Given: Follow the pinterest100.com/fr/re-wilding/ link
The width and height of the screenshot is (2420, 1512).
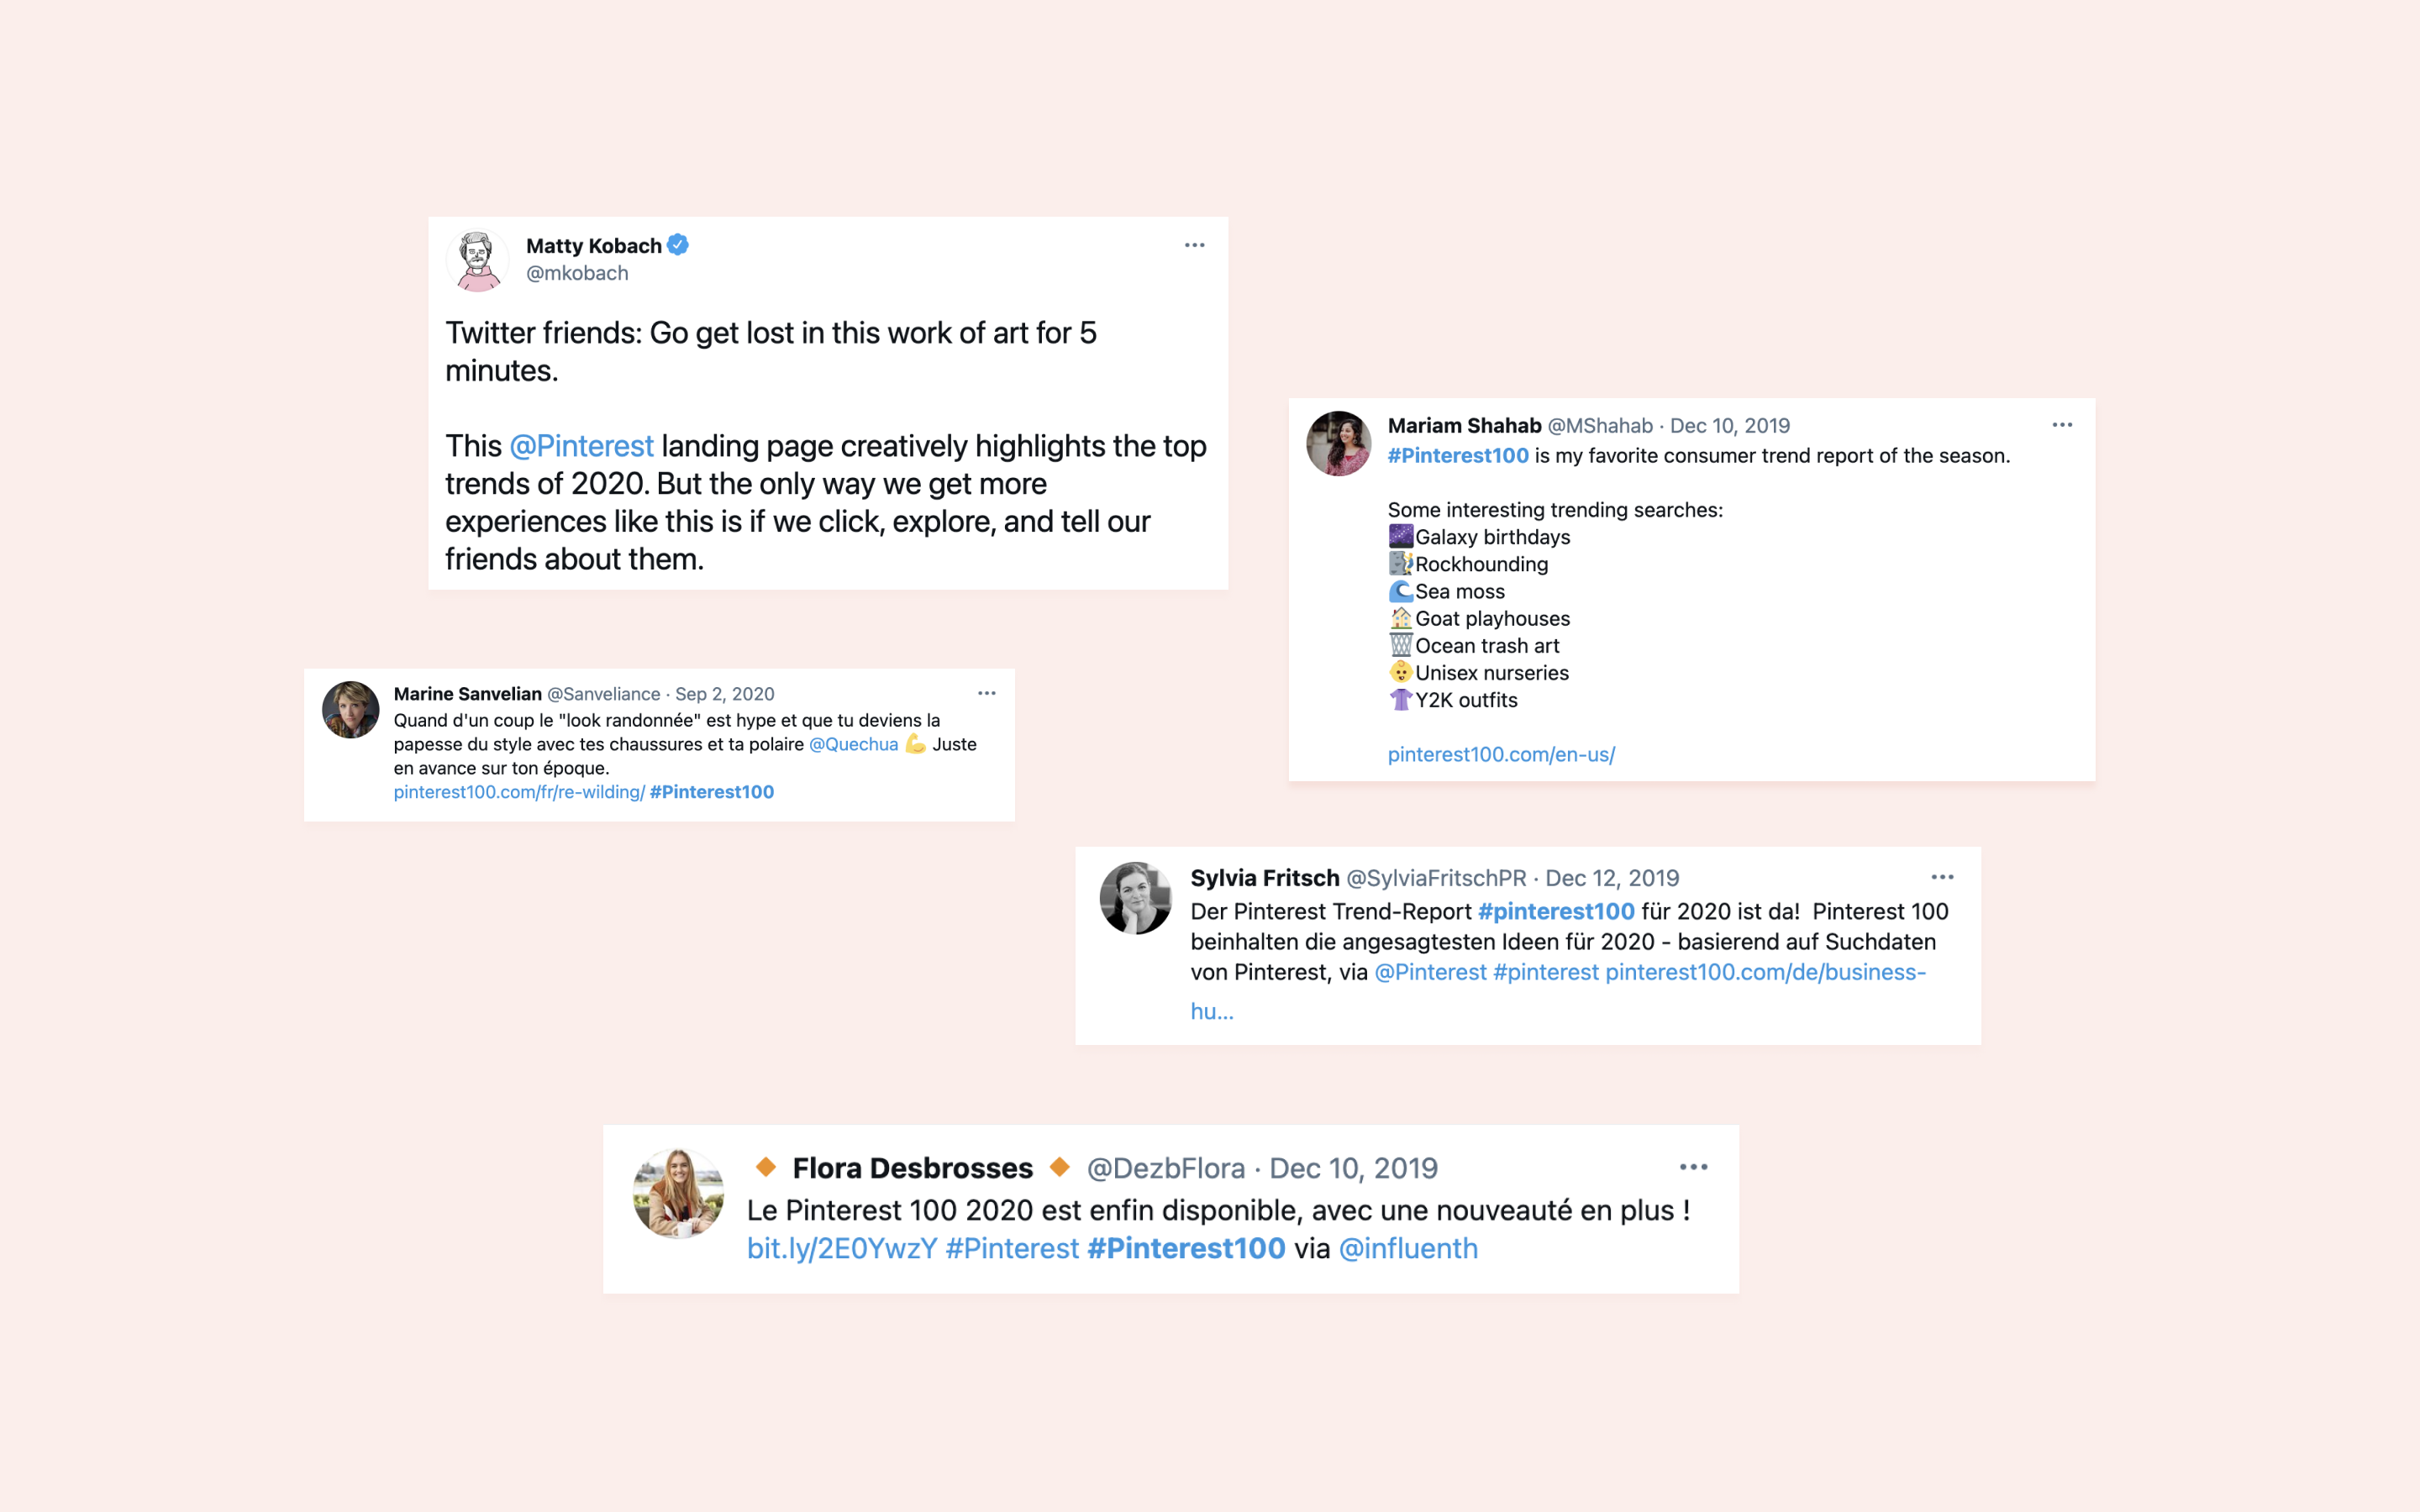Looking at the screenshot, I should (x=518, y=792).
